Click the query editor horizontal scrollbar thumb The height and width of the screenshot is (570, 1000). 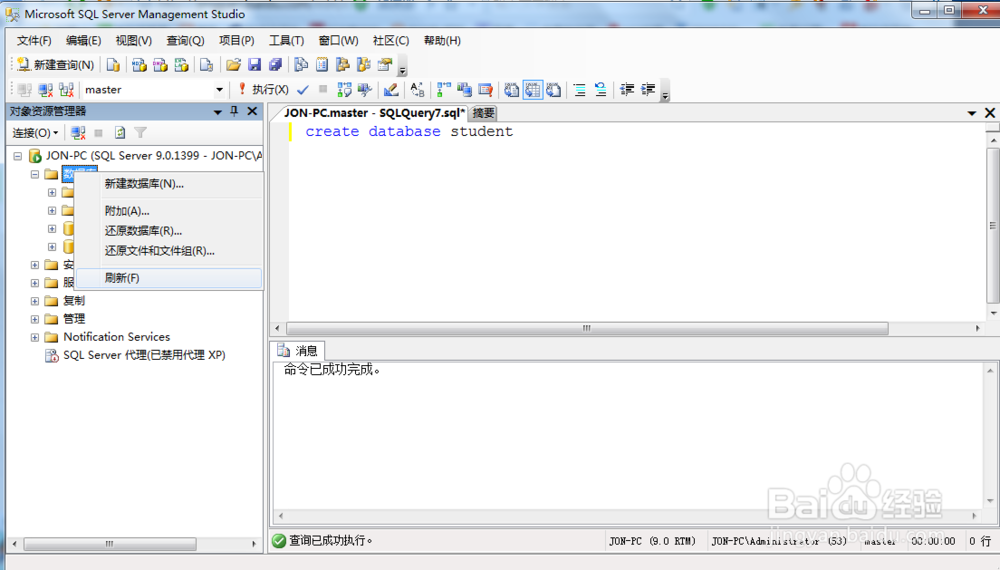click(587, 328)
